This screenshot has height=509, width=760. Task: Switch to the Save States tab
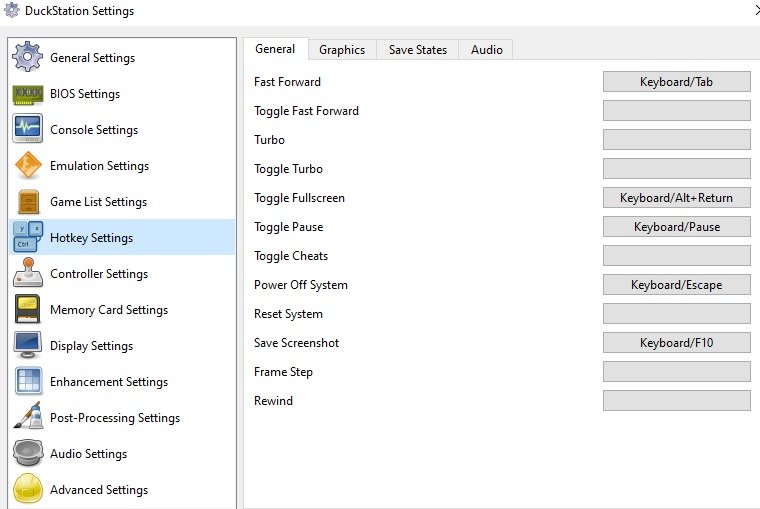pos(418,50)
